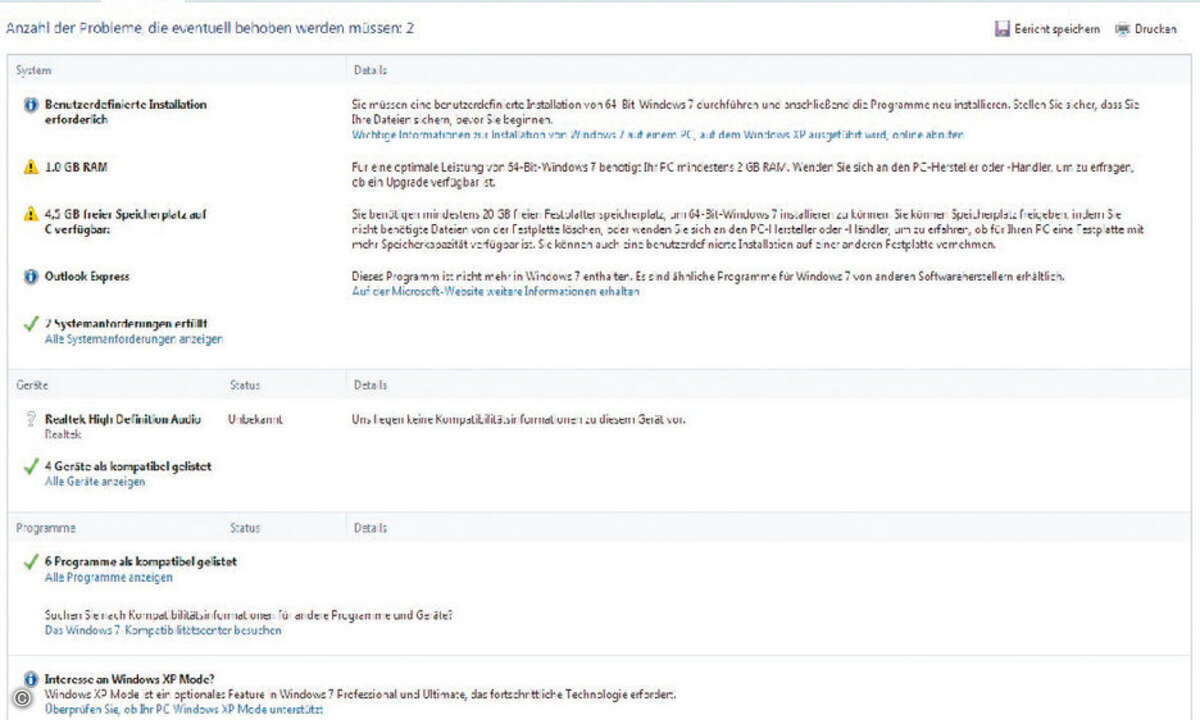Click green checkmark beside 7 Systemanforderungen erfüllt
The height and width of the screenshot is (720, 1200).
[x=30, y=324]
